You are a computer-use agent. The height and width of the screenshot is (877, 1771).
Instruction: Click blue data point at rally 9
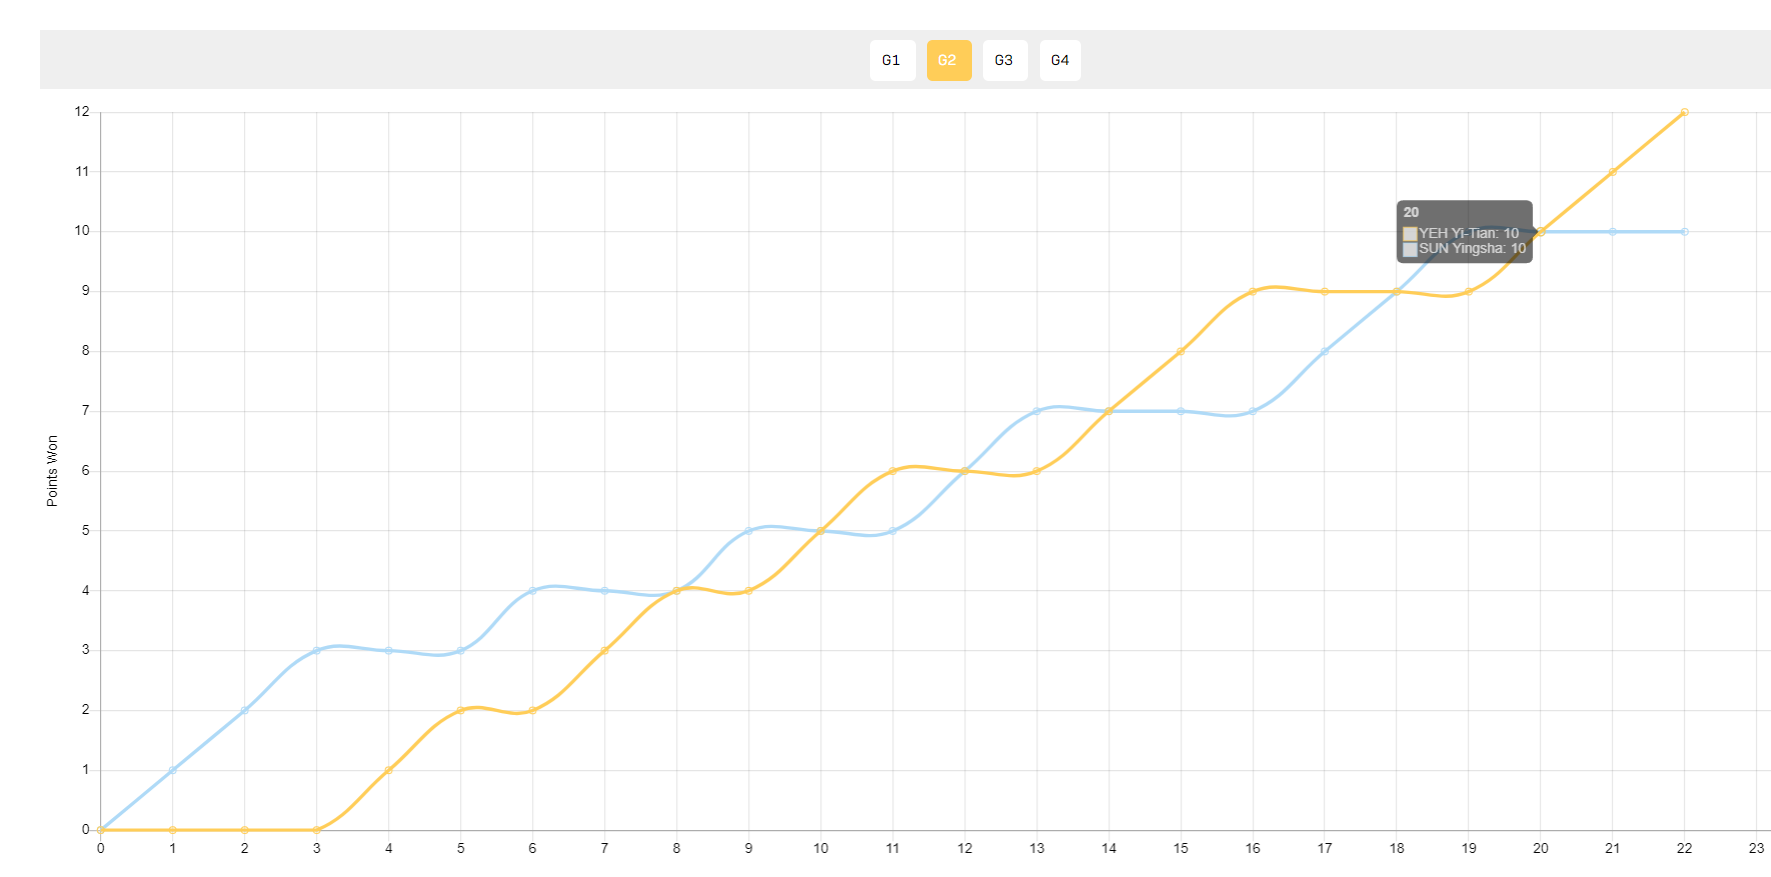point(749,531)
